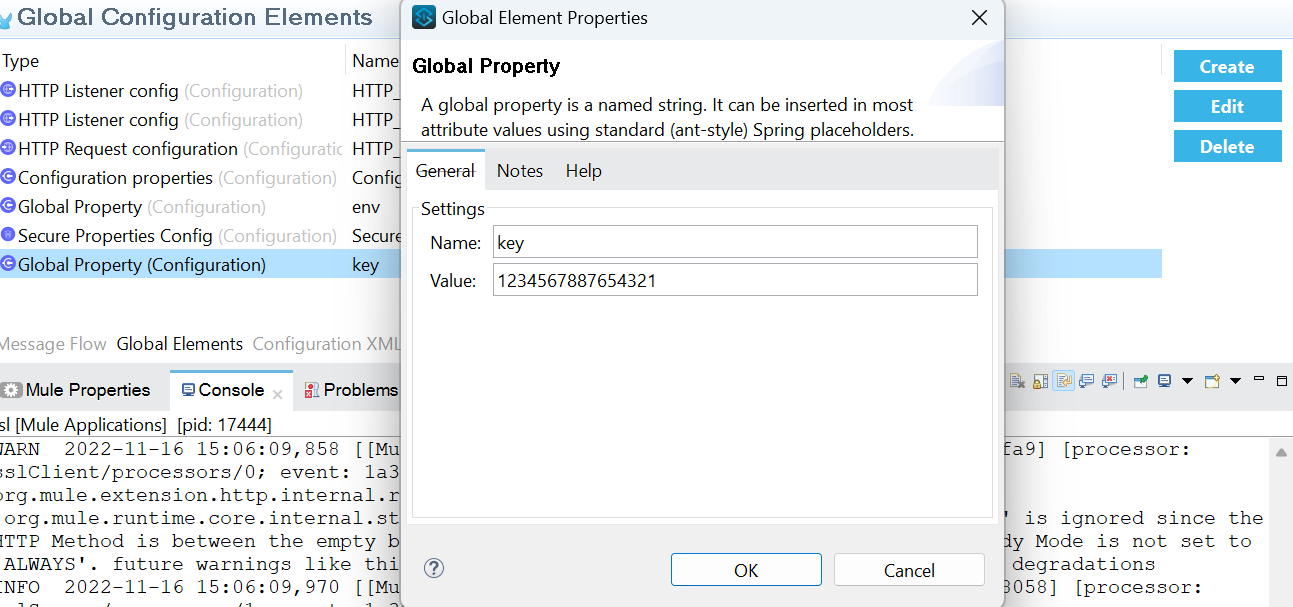Click Cancel in the Global Property dialog

909,570
